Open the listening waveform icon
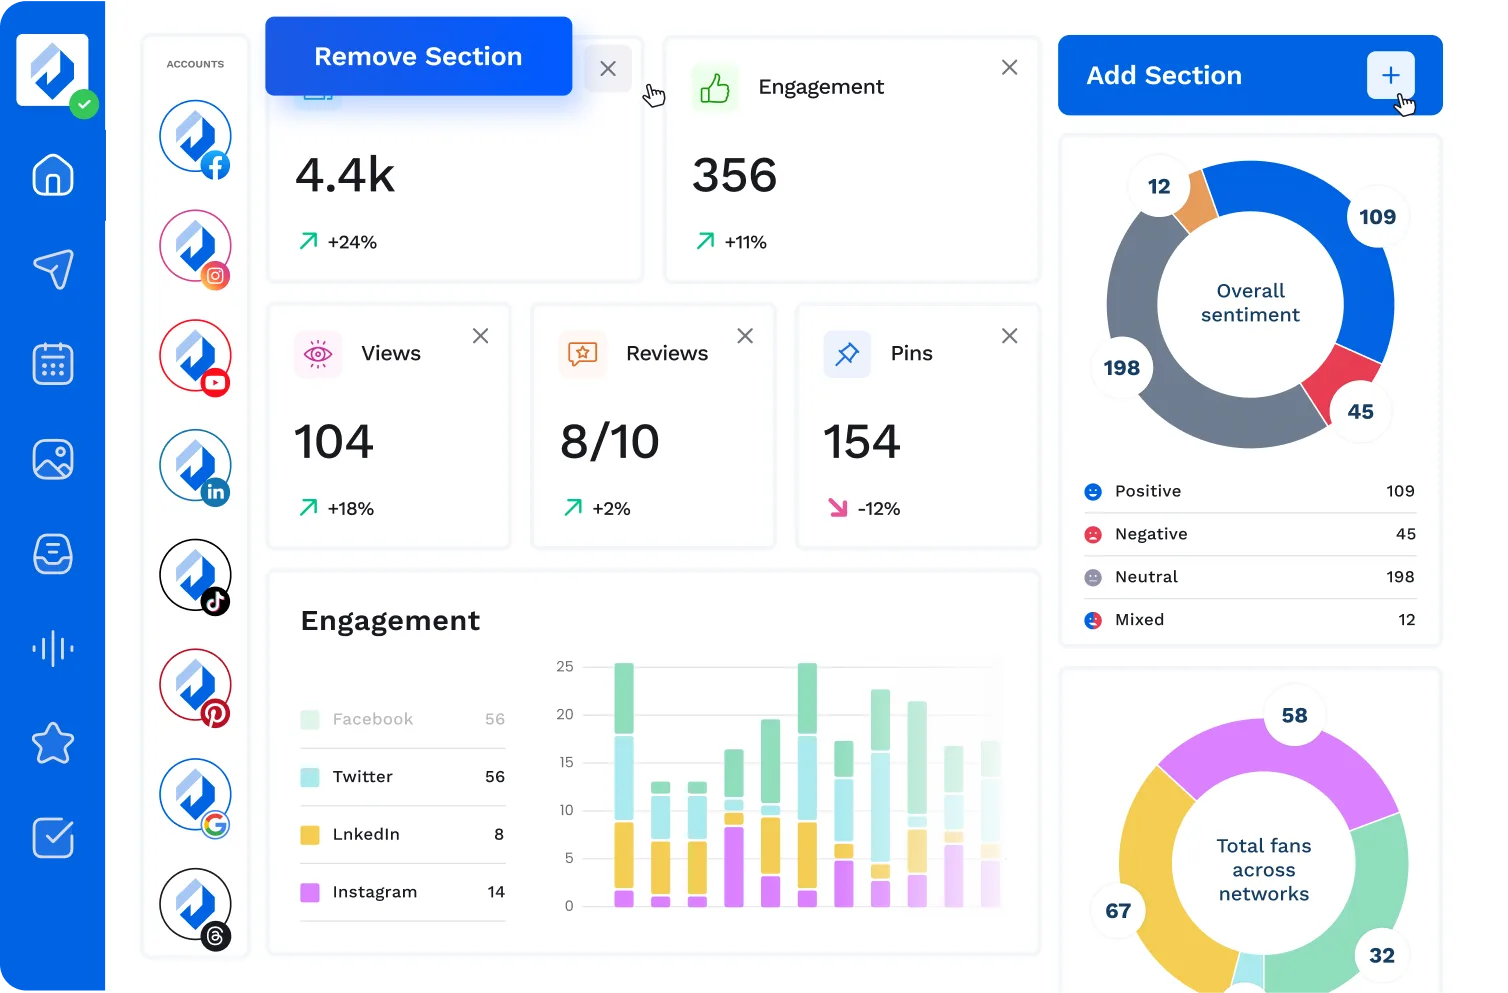Image resolution: width=1508 pixels, height=993 pixels. click(x=53, y=648)
